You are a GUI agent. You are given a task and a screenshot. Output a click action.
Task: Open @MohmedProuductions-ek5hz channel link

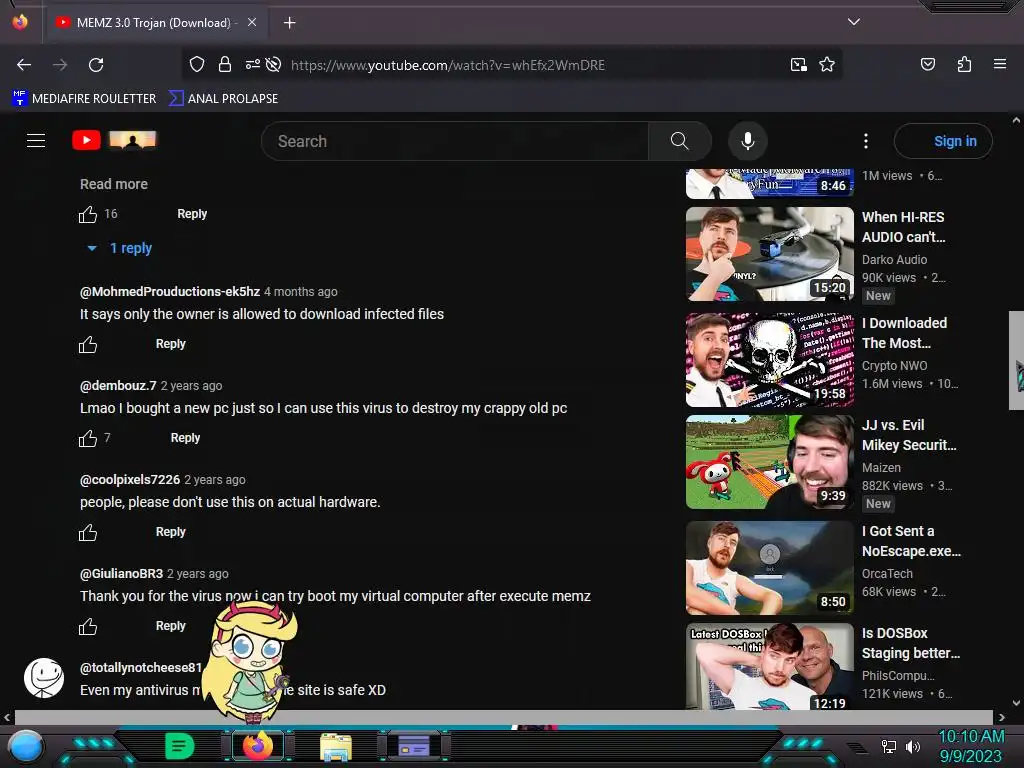[x=170, y=291]
